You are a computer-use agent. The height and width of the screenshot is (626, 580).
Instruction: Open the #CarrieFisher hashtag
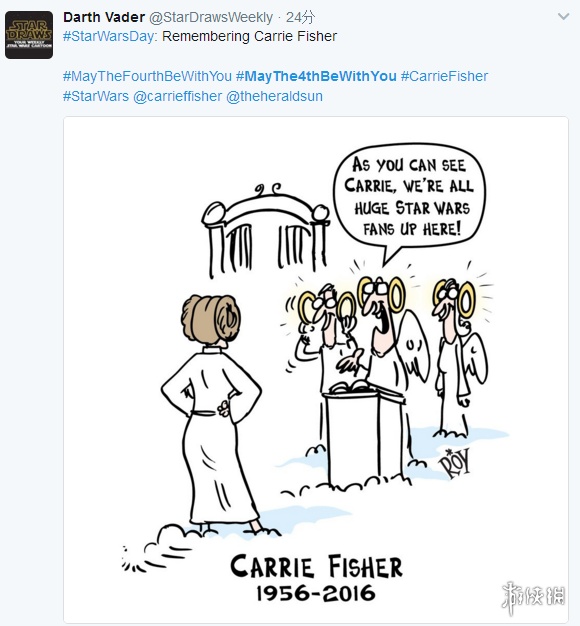pos(444,76)
